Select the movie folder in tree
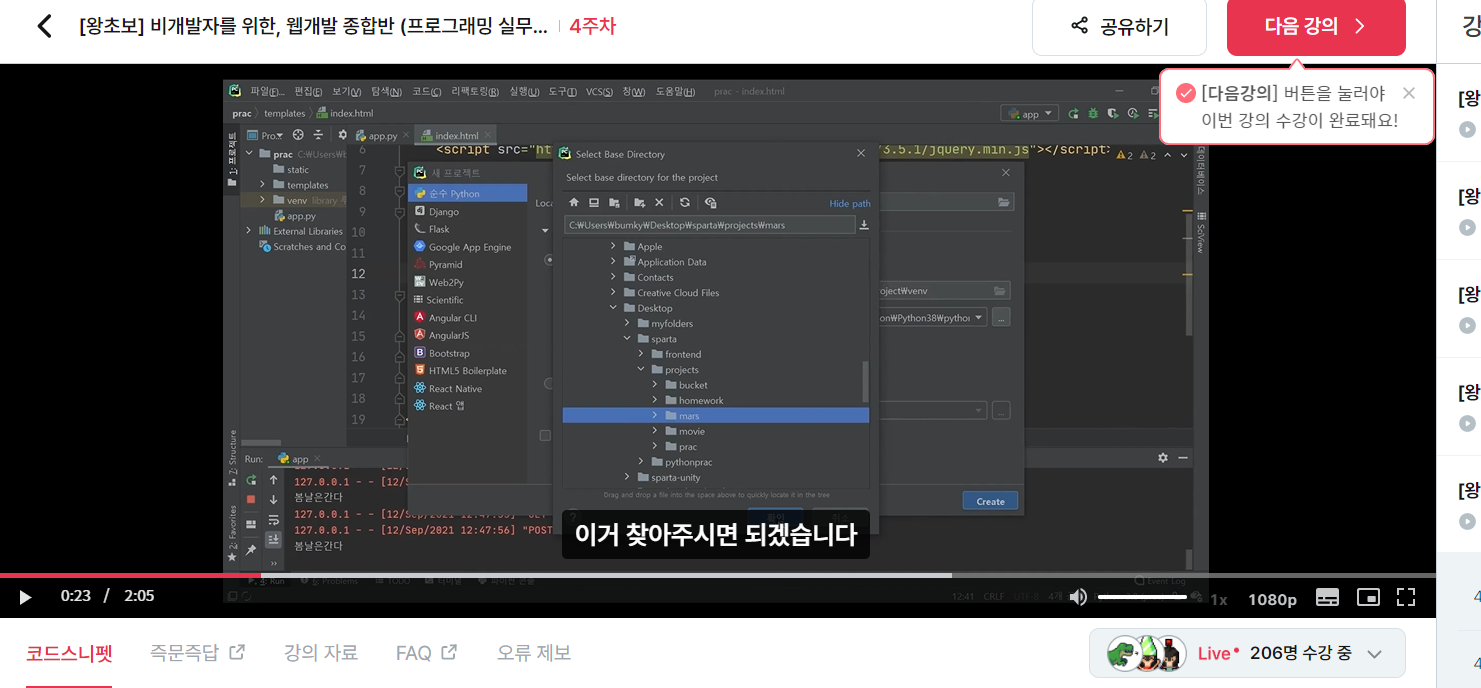Image resolution: width=1481 pixels, height=688 pixels. [692, 431]
